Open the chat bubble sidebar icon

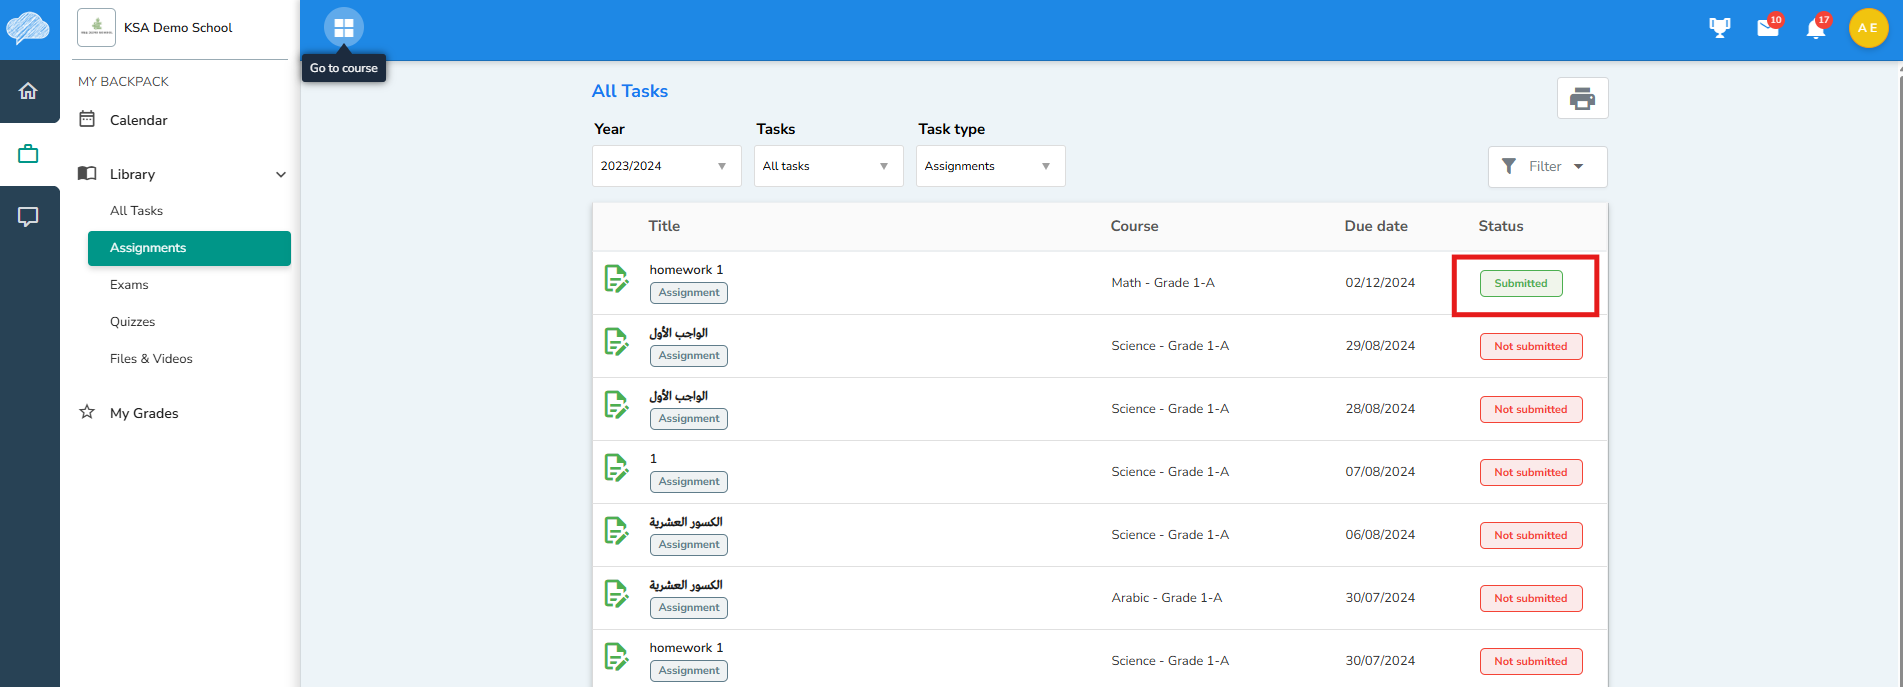tap(28, 217)
